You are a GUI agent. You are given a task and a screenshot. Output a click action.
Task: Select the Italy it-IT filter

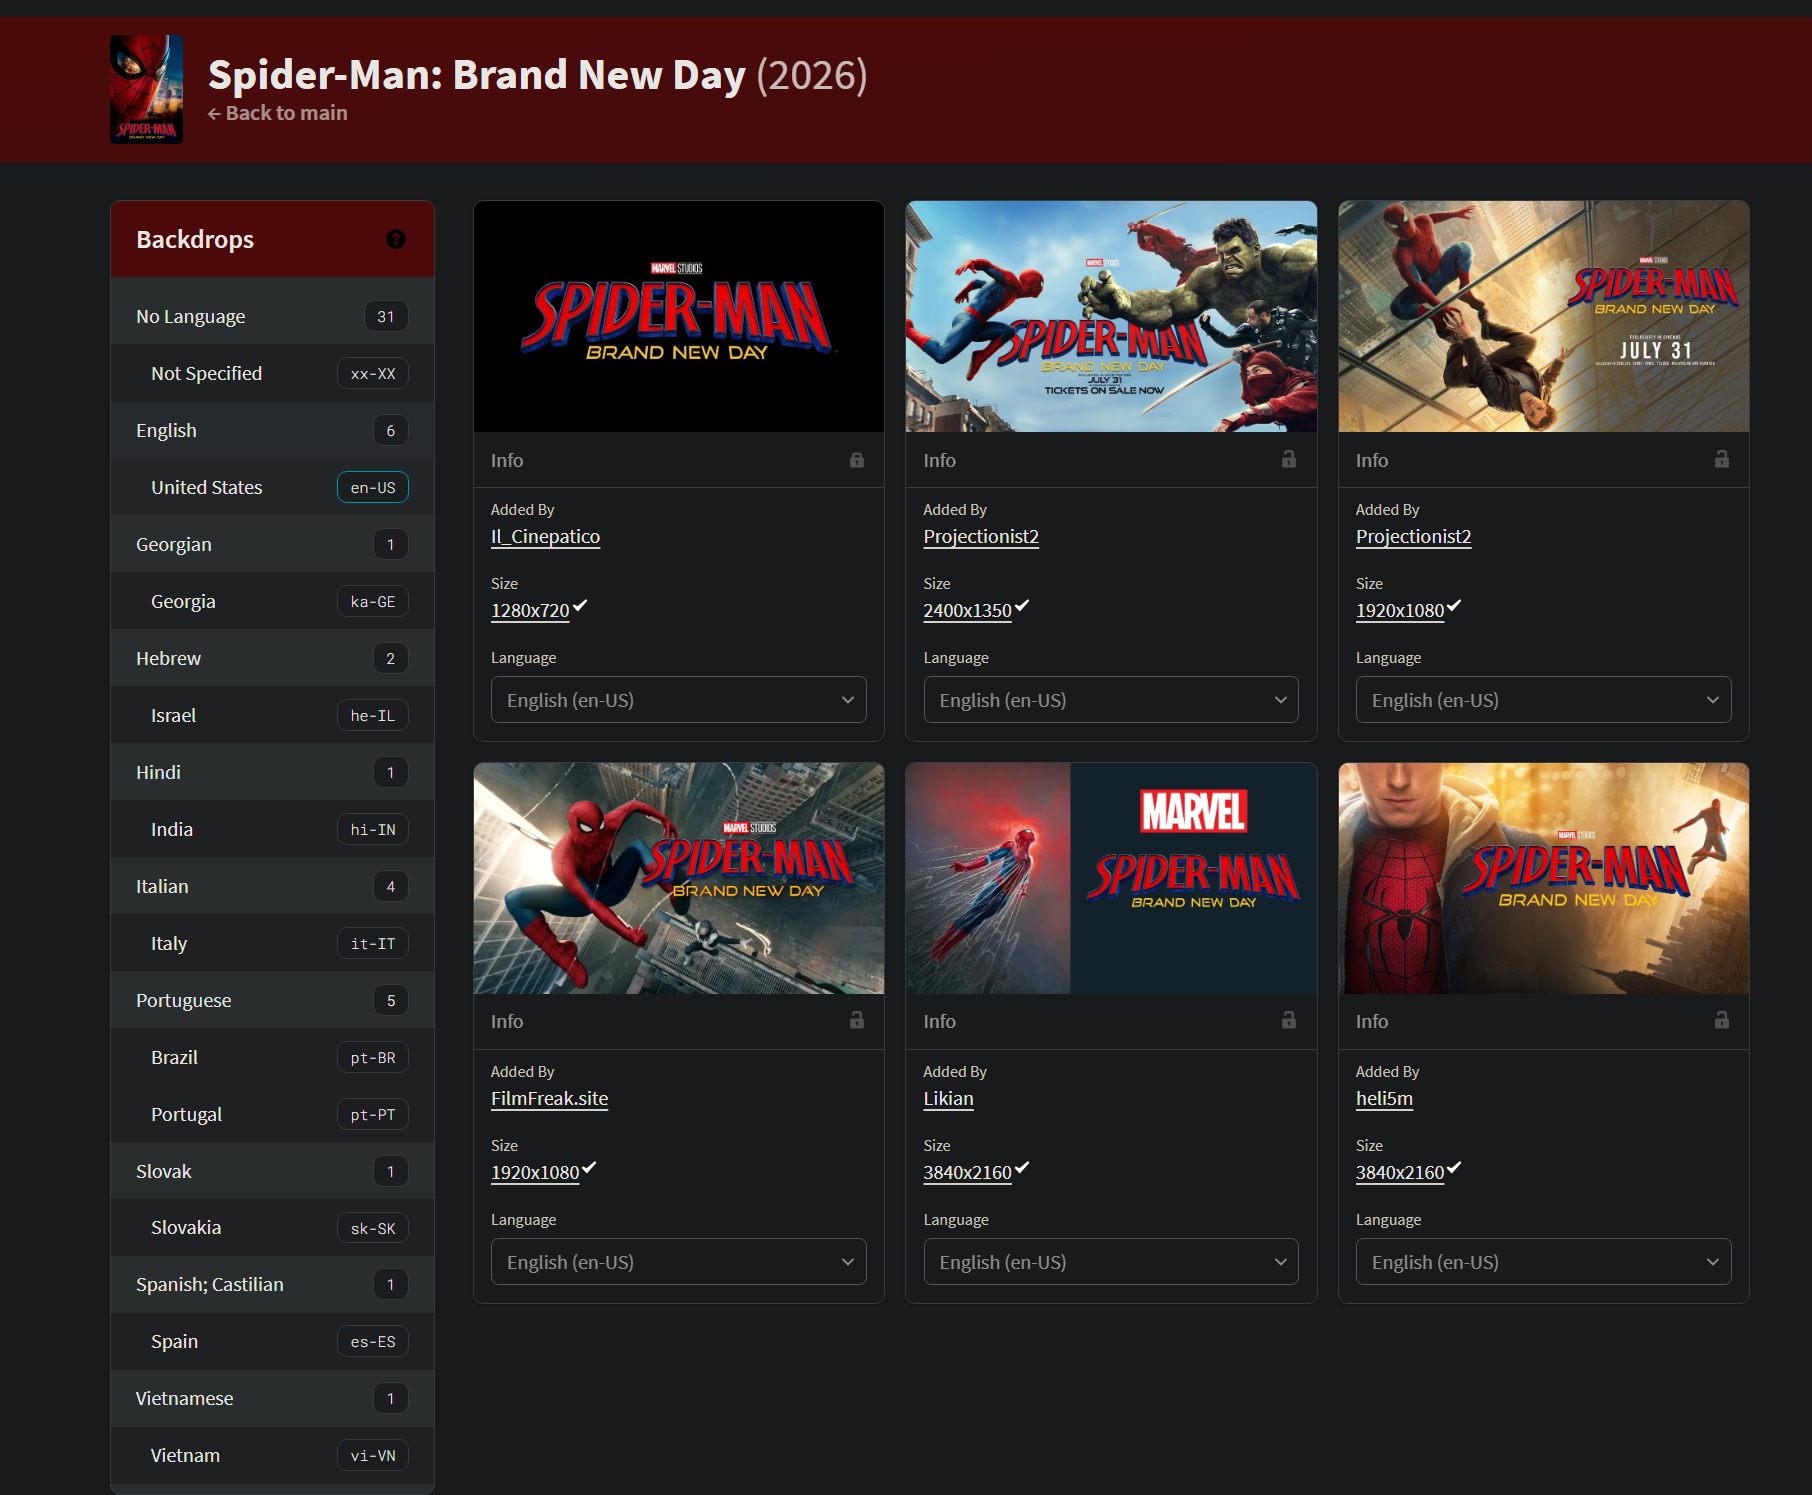(x=272, y=943)
